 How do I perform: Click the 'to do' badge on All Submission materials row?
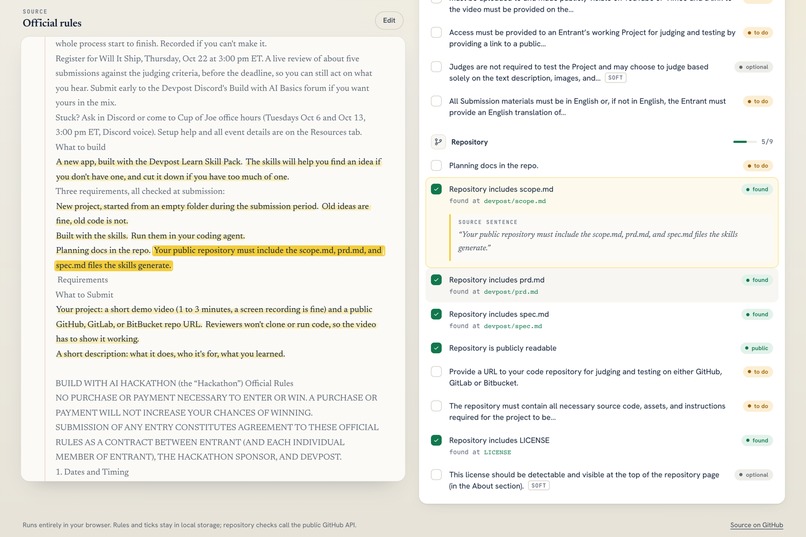pyautogui.click(x=758, y=101)
